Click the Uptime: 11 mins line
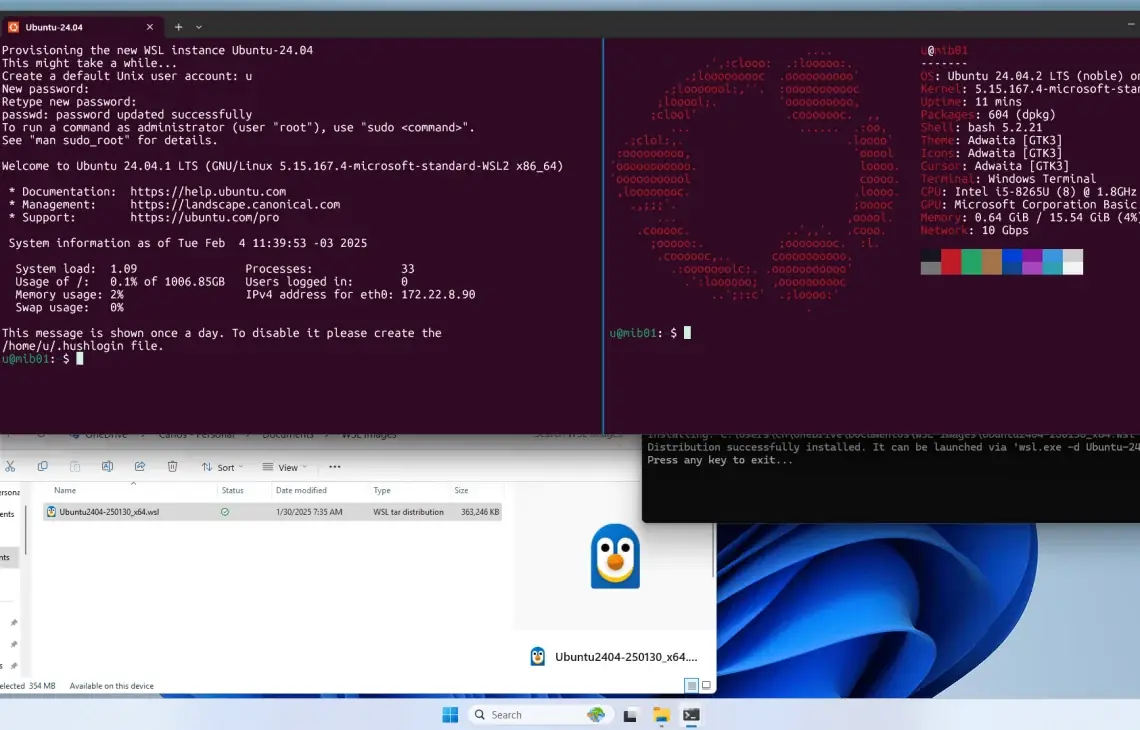The image size is (1140, 730). (x=971, y=102)
